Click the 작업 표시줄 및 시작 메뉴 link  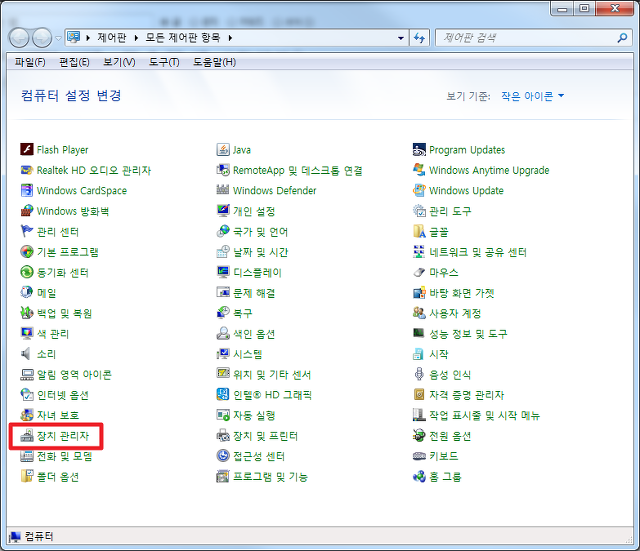tap(484, 415)
